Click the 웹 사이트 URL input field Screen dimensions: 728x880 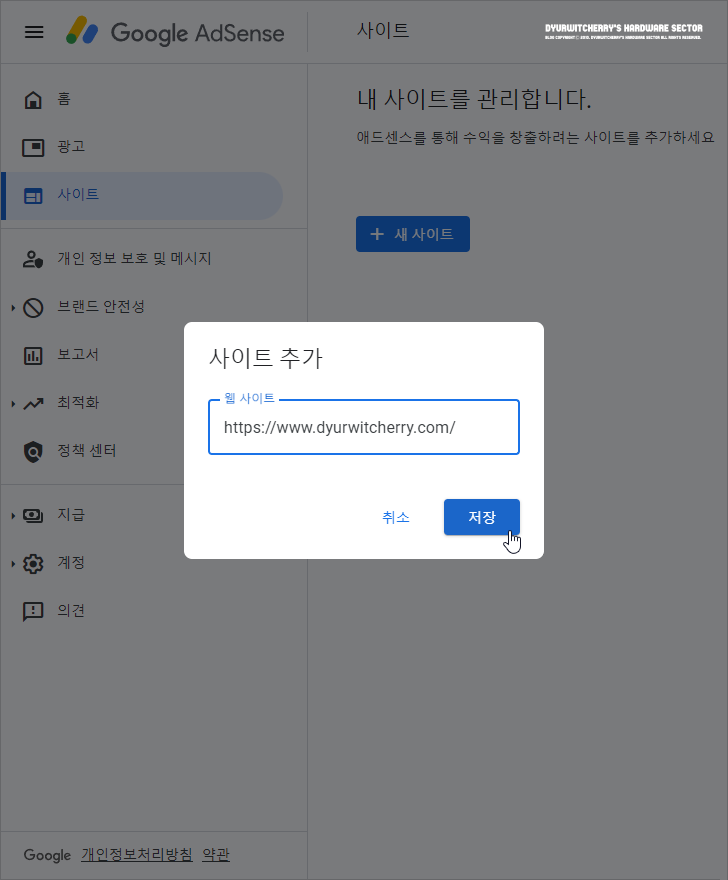[364, 427]
